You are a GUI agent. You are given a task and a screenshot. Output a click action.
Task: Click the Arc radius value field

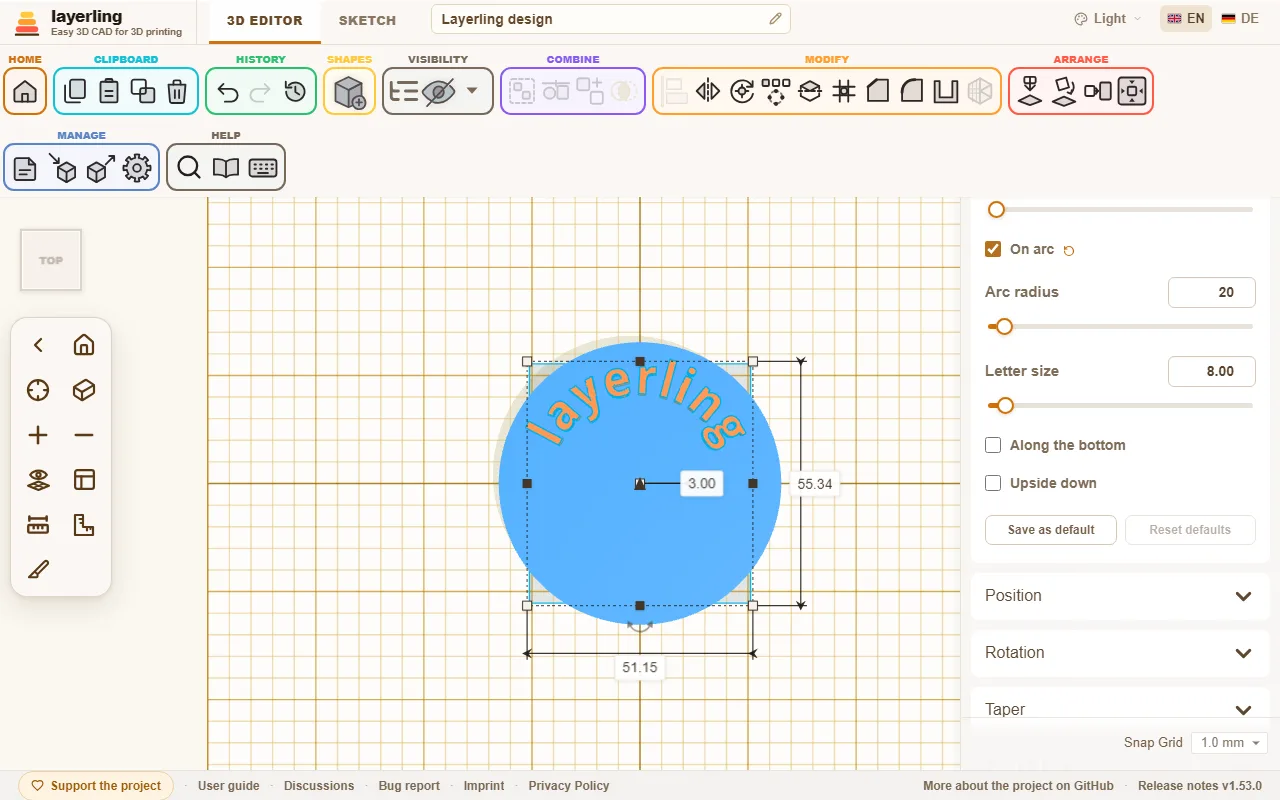[x=1212, y=292]
